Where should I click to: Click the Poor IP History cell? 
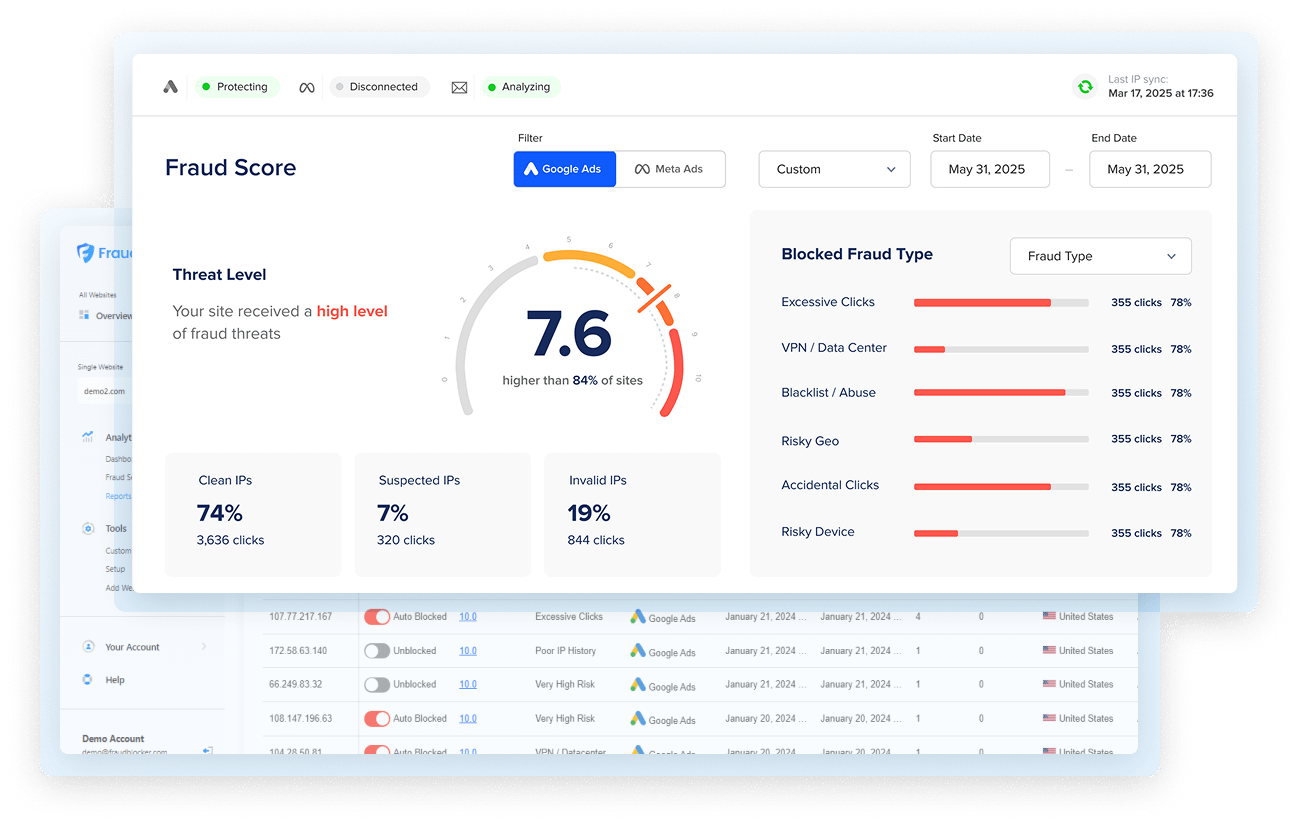point(565,651)
